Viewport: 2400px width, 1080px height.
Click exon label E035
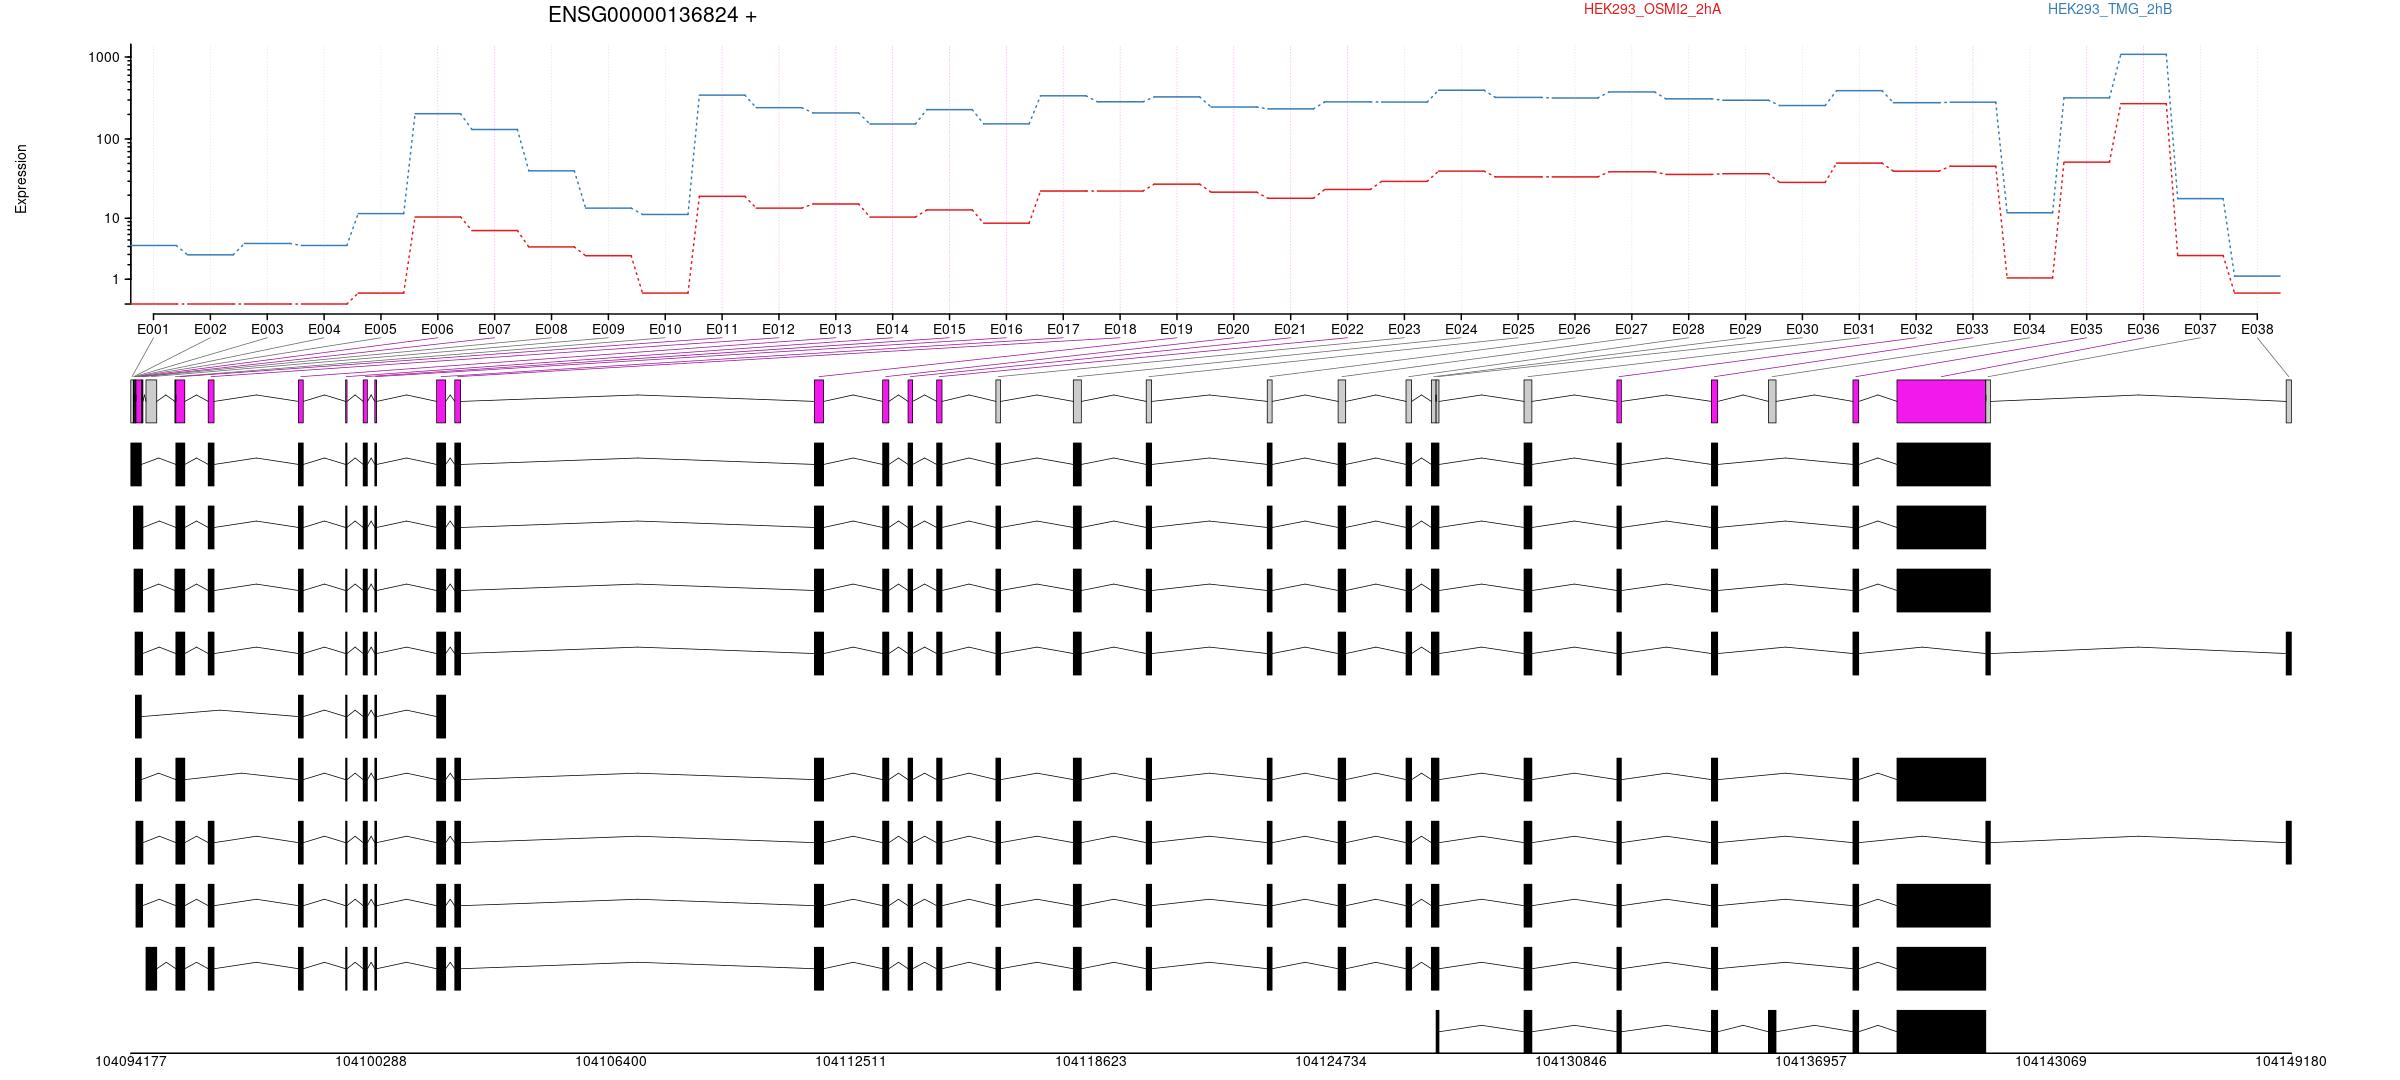(2086, 329)
